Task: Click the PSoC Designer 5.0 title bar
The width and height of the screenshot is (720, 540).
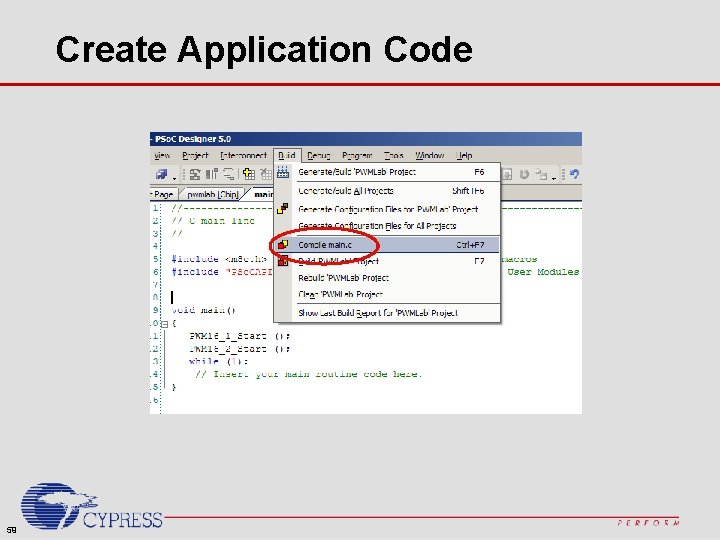Action: pos(366,139)
